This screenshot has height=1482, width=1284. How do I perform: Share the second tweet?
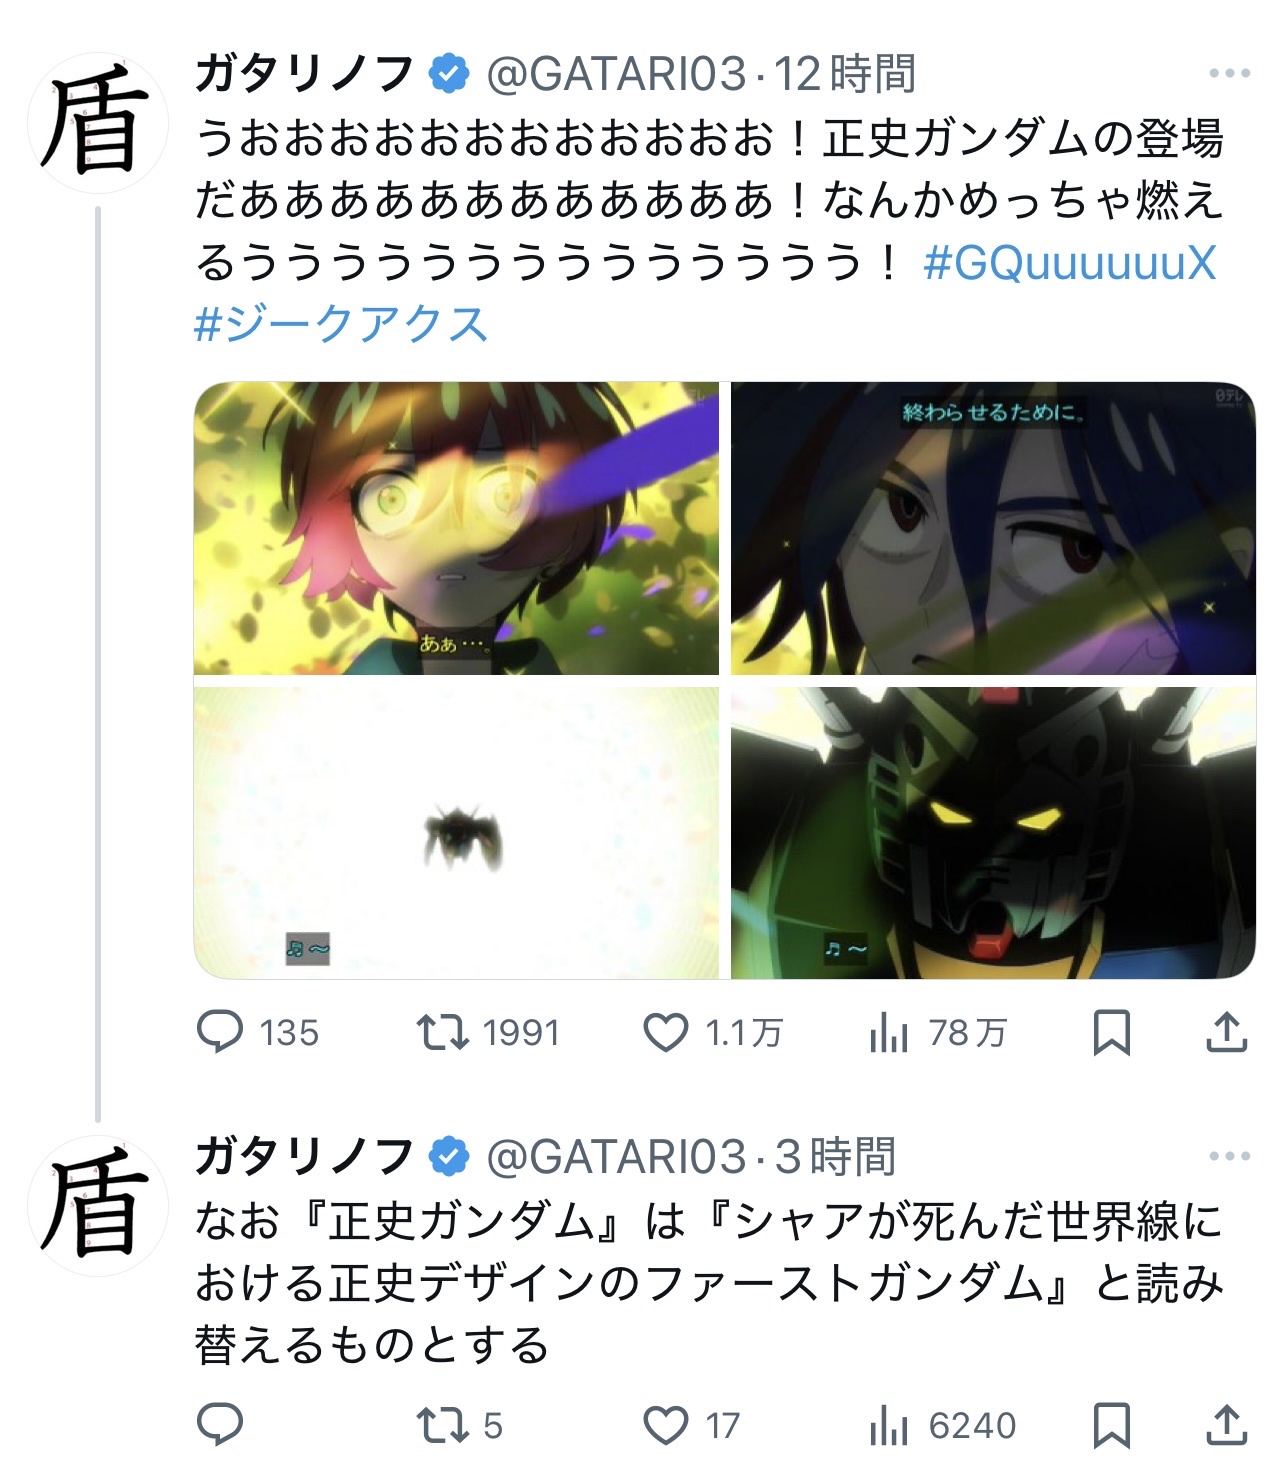click(1226, 1424)
